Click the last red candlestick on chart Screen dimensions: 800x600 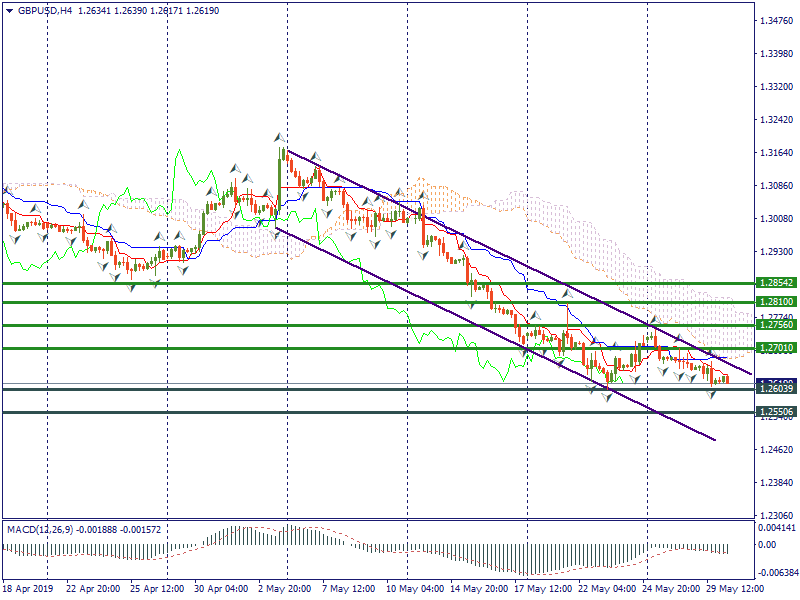(726, 379)
